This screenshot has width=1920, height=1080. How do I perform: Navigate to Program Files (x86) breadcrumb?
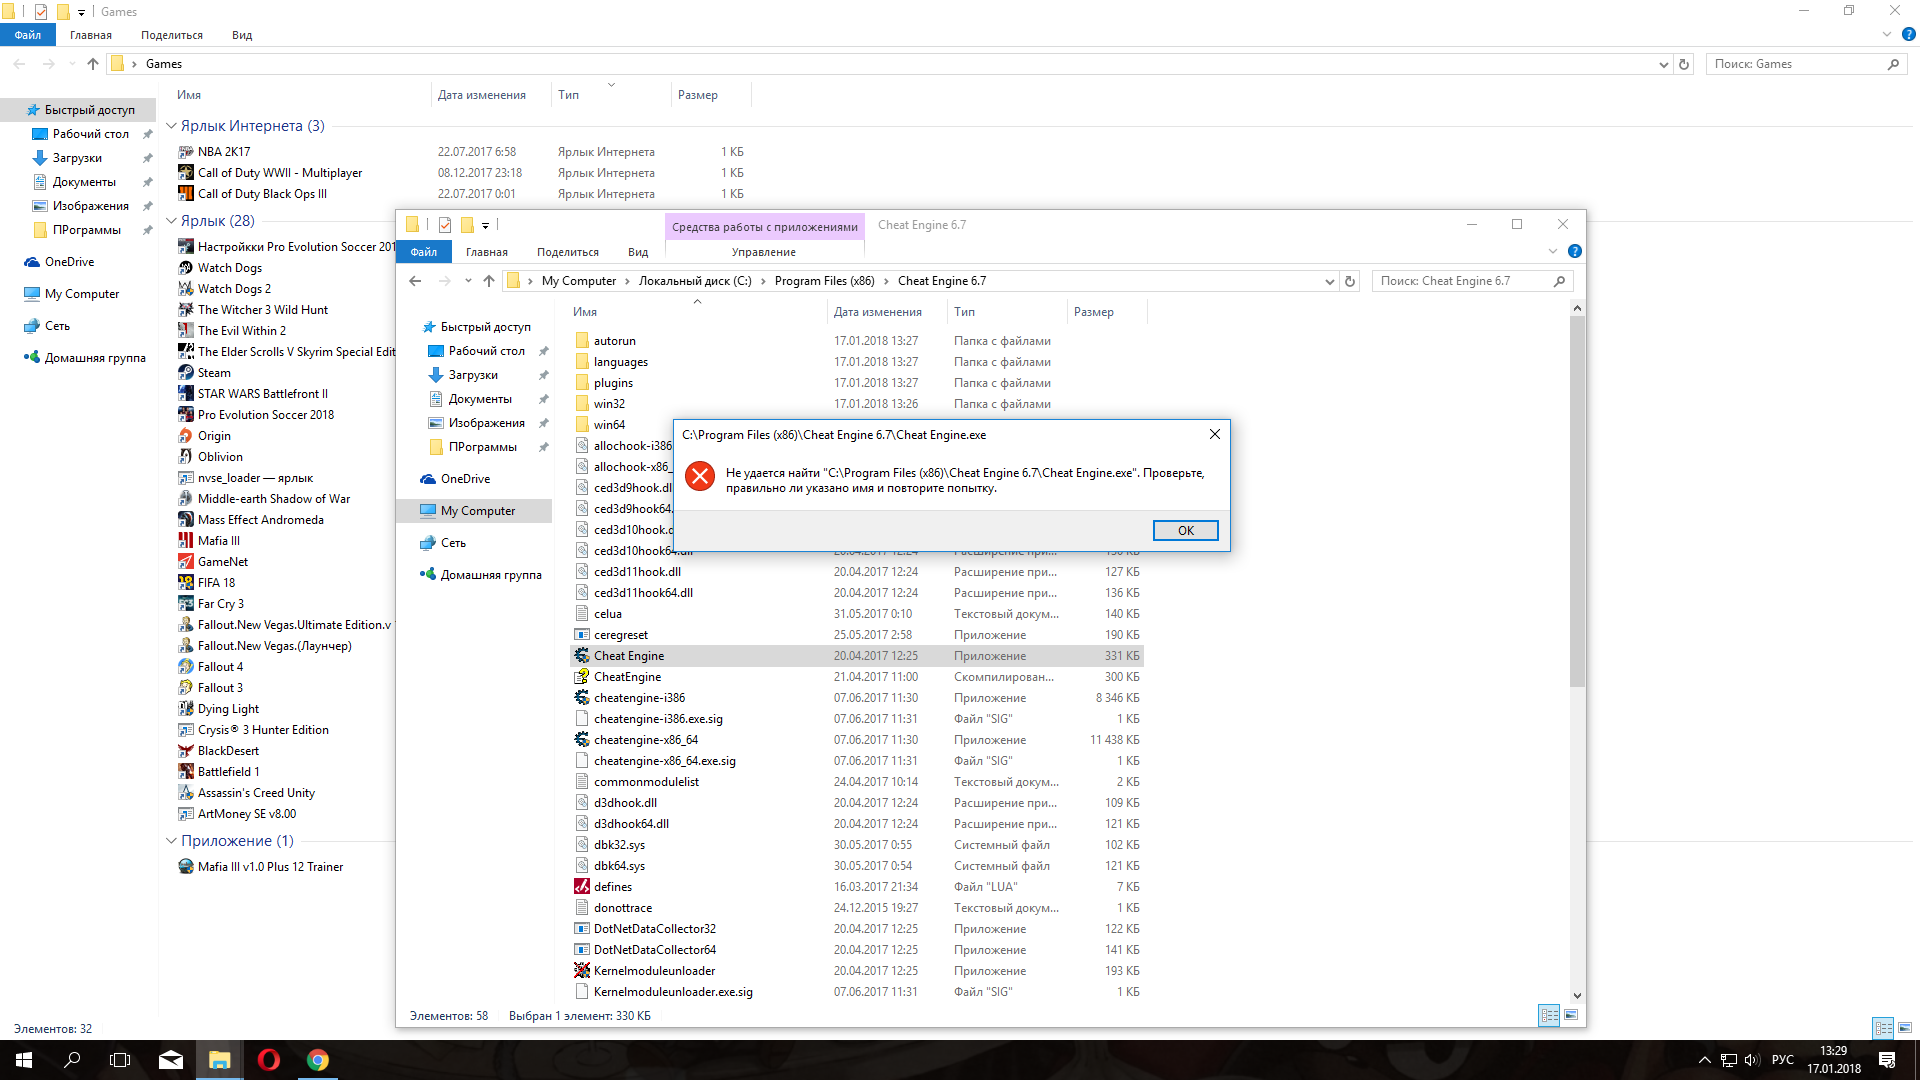click(x=824, y=281)
